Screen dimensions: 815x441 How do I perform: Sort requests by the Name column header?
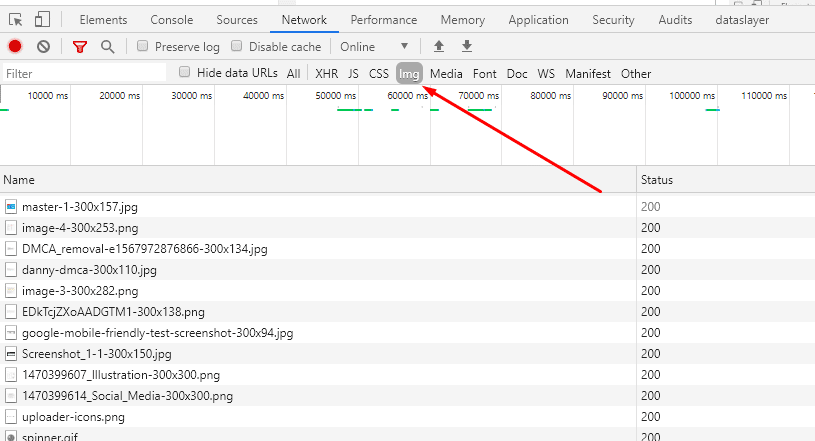[19, 180]
